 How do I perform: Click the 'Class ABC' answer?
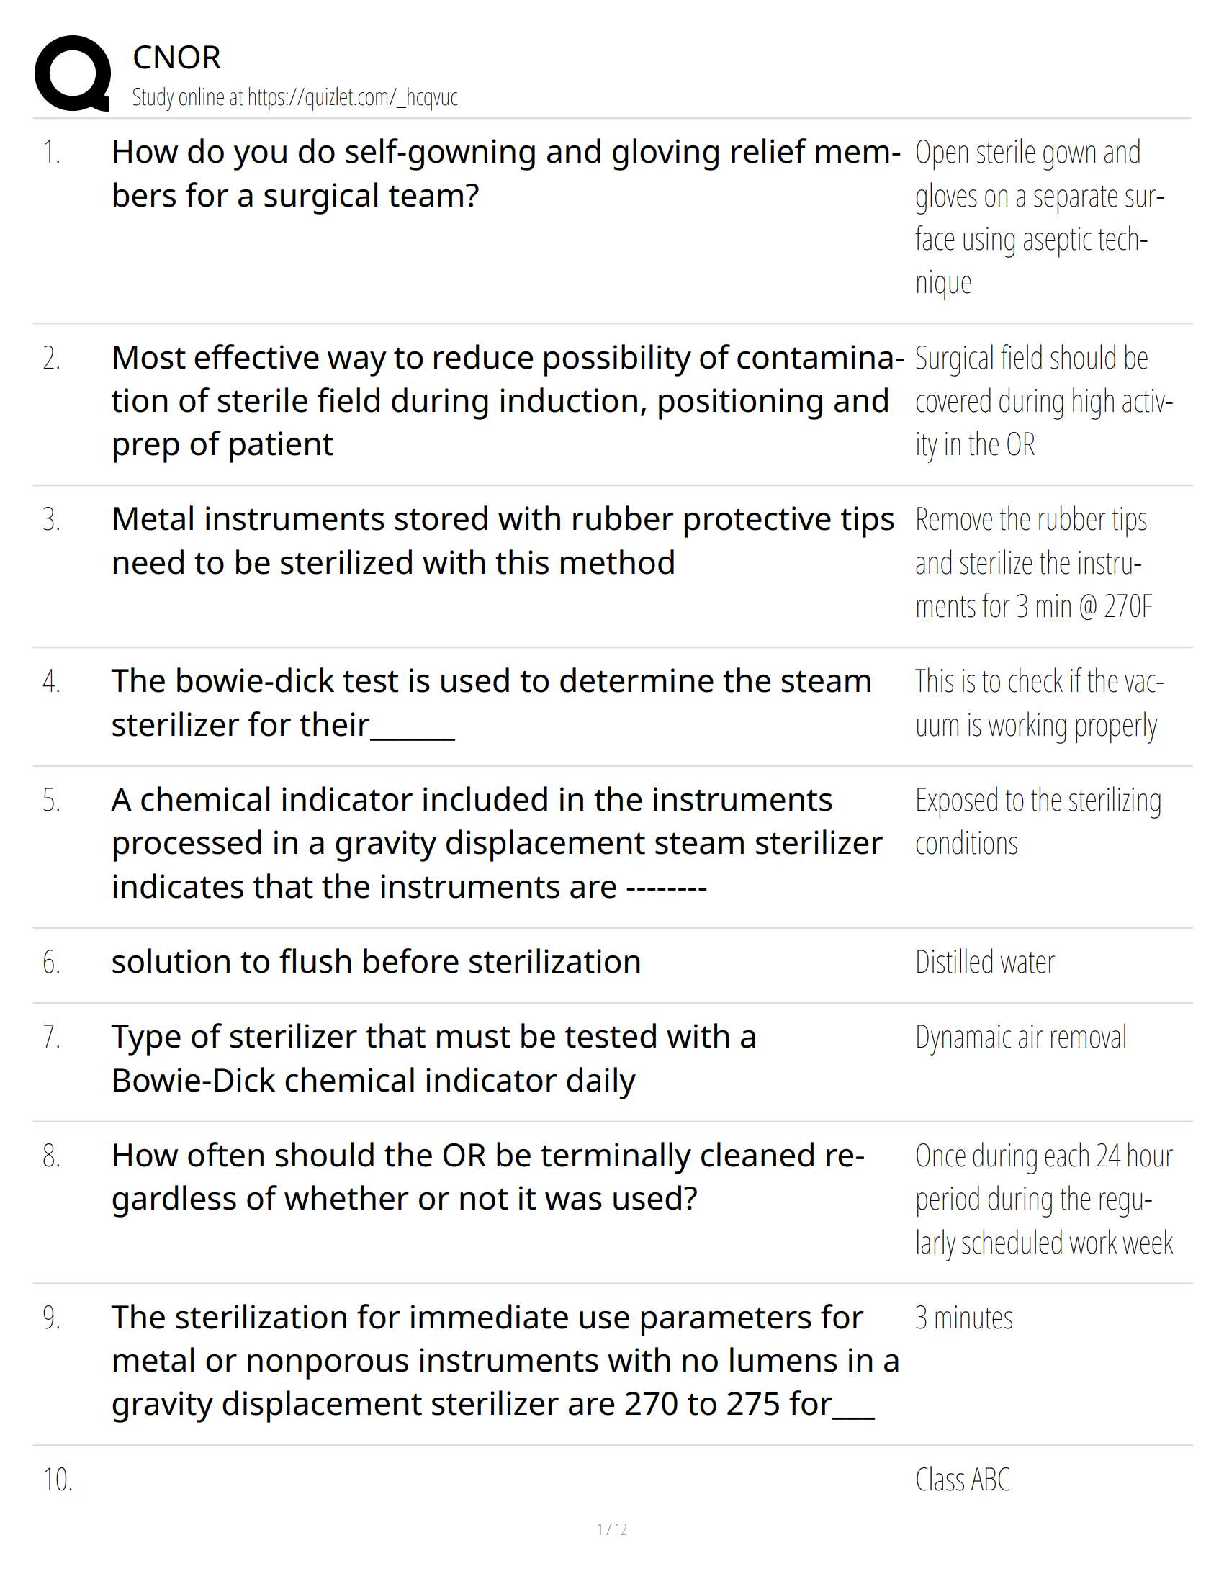963,1479
